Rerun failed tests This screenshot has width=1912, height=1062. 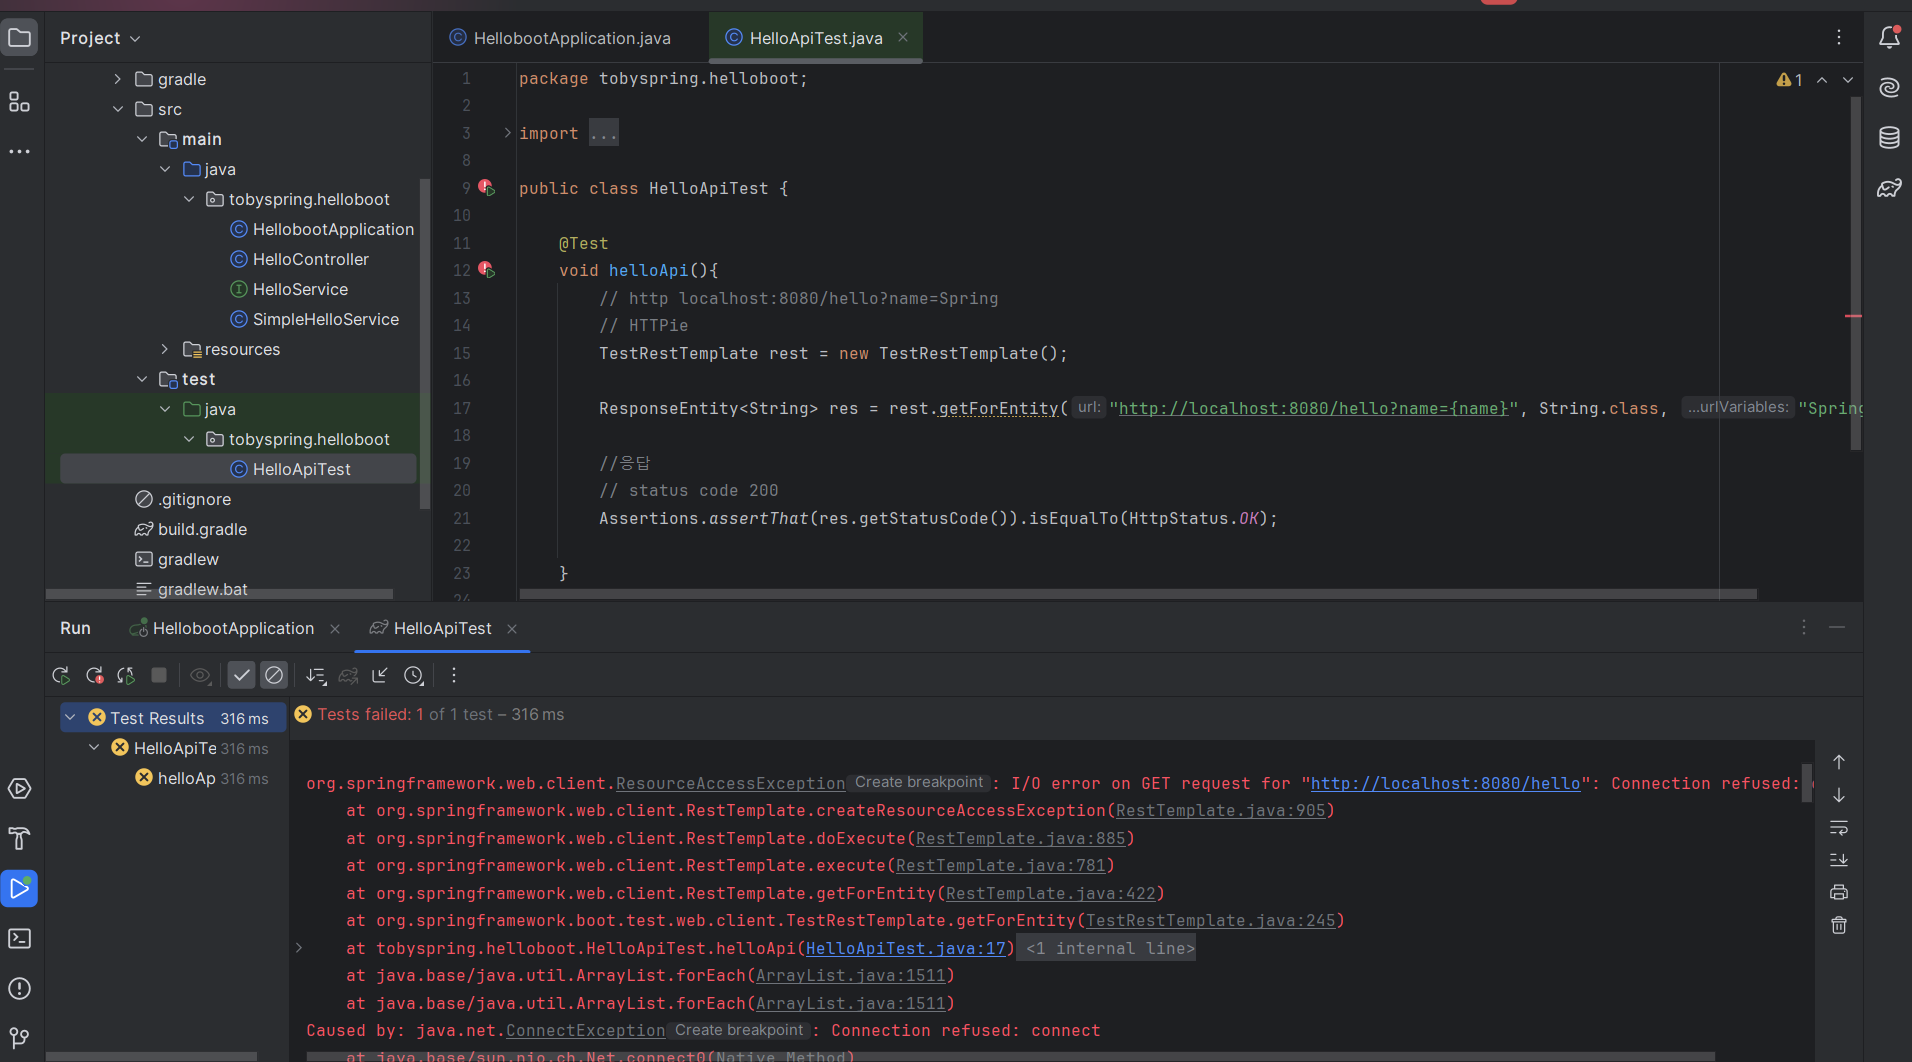click(95, 676)
